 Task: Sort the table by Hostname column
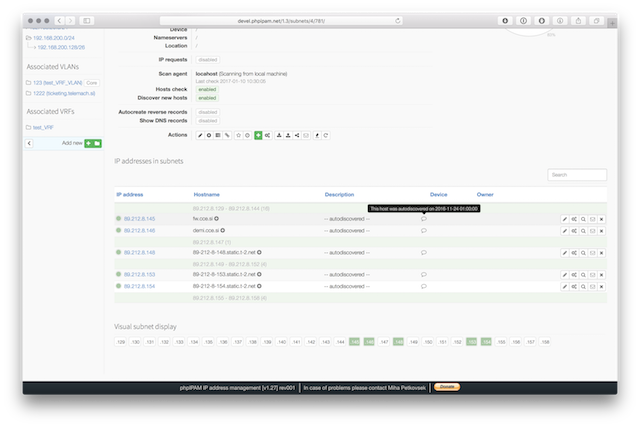(x=208, y=193)
